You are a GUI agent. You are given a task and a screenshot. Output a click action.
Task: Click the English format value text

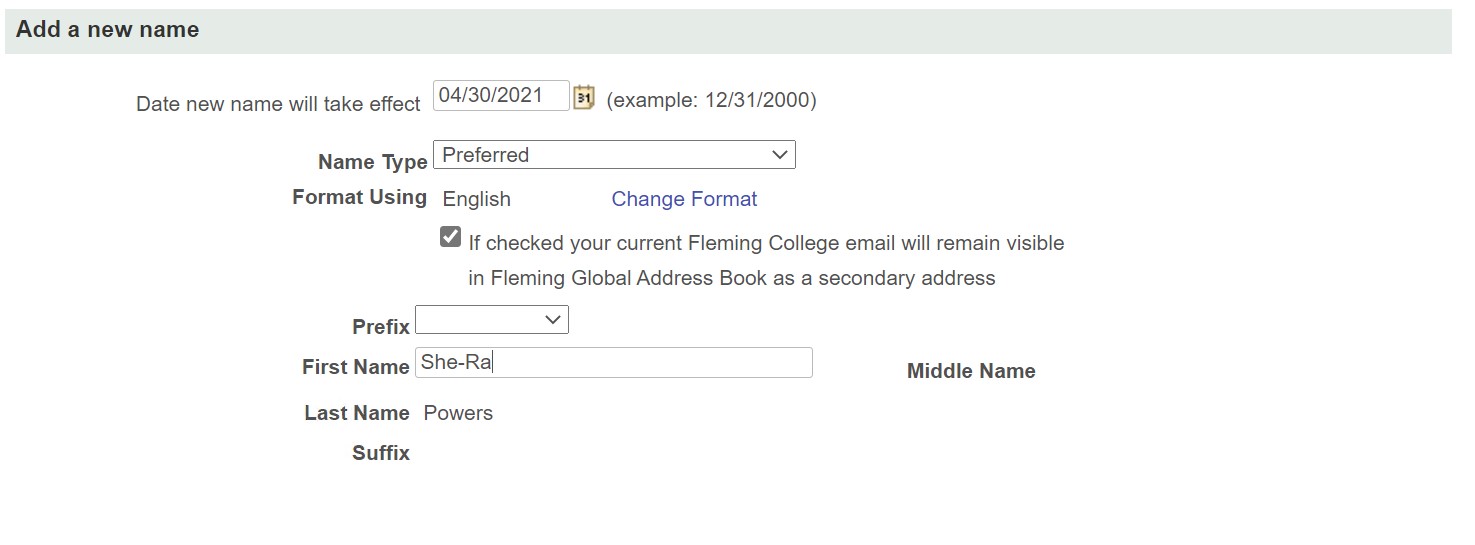pos(476,199)
